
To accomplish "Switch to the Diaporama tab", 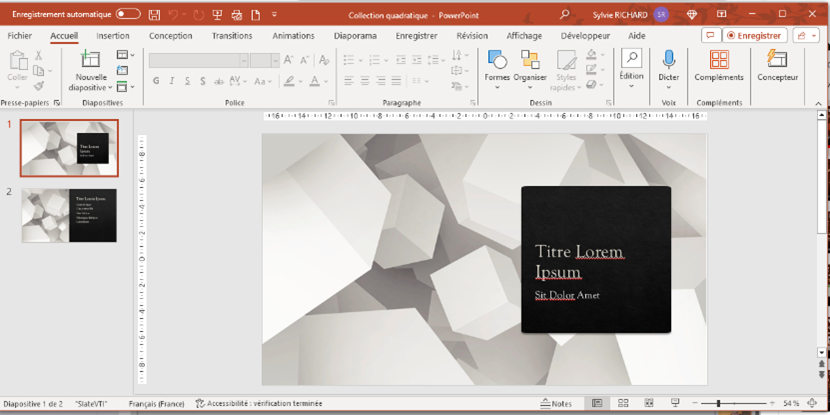I will click(355, 36).
